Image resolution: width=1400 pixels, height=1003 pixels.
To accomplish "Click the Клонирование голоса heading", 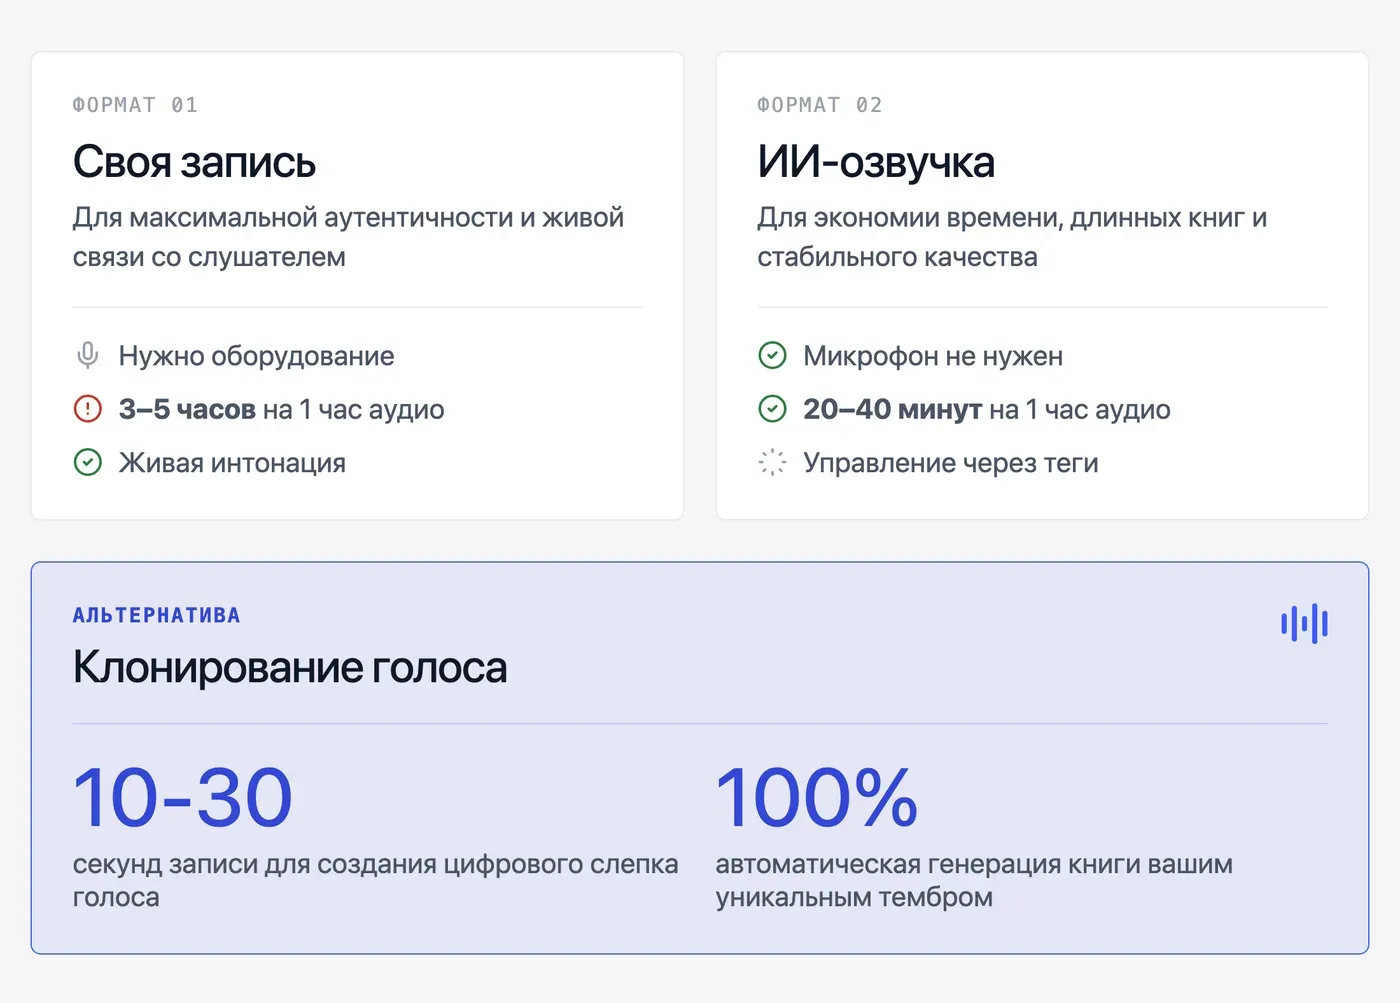I will pos(290,667).
